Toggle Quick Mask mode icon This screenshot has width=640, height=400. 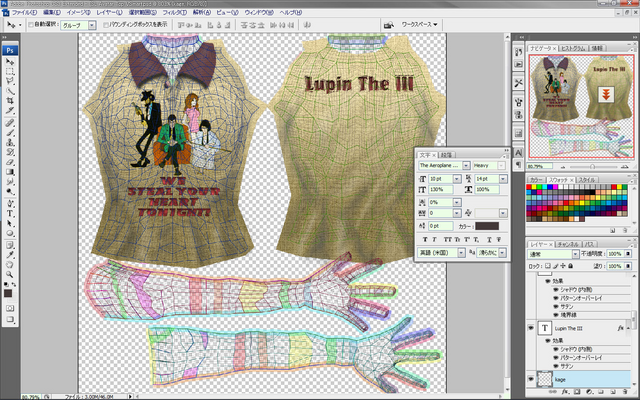(10, 308)
